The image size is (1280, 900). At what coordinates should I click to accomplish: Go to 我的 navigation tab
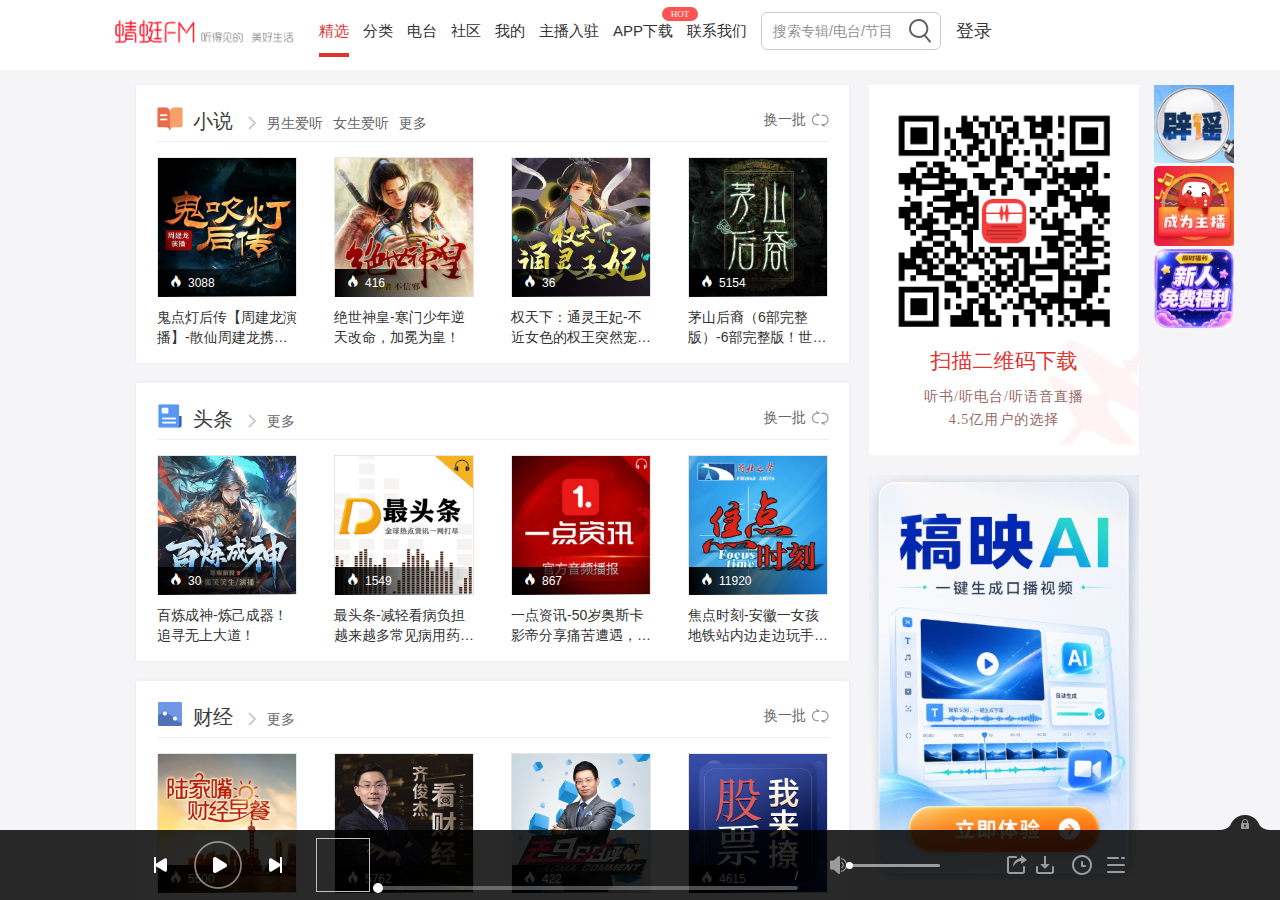510,31
